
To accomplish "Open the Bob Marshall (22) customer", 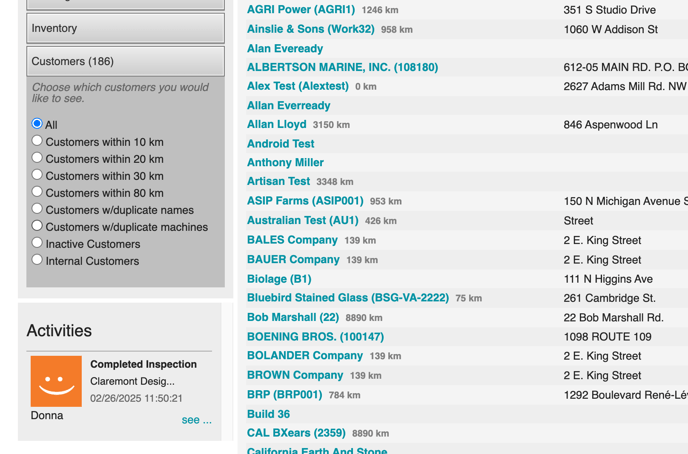I will click(293, 317).
